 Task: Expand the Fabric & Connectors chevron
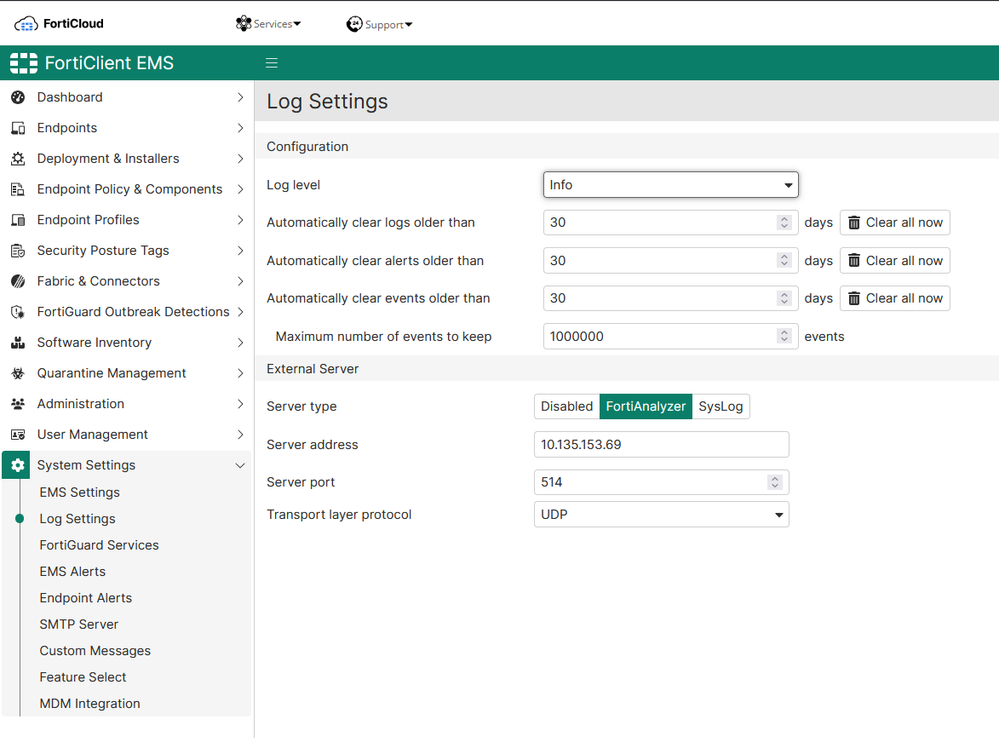click(240, 281)
